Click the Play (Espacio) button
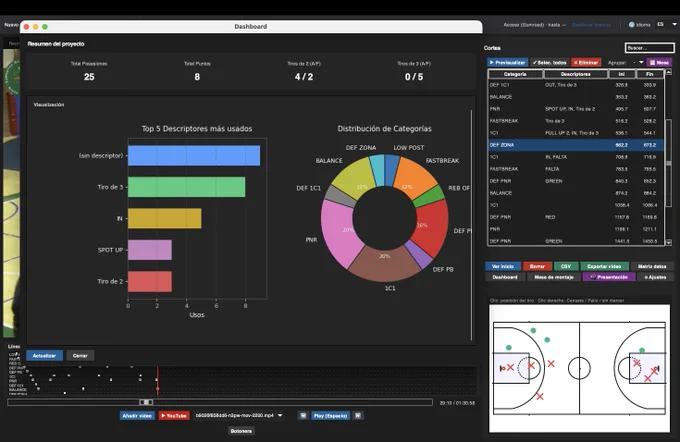680x442 pixels. tap(330, 416)
